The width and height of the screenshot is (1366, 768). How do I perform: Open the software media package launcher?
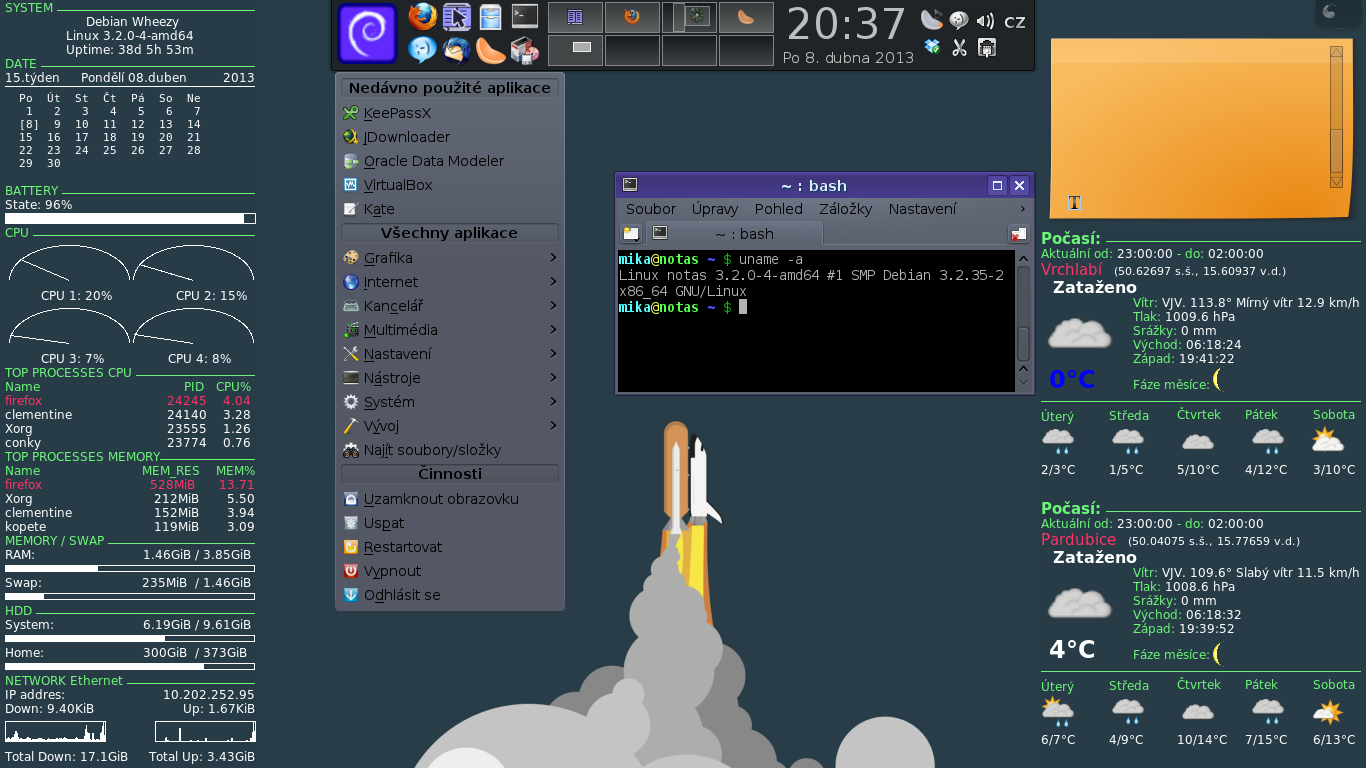pos(524,50)
